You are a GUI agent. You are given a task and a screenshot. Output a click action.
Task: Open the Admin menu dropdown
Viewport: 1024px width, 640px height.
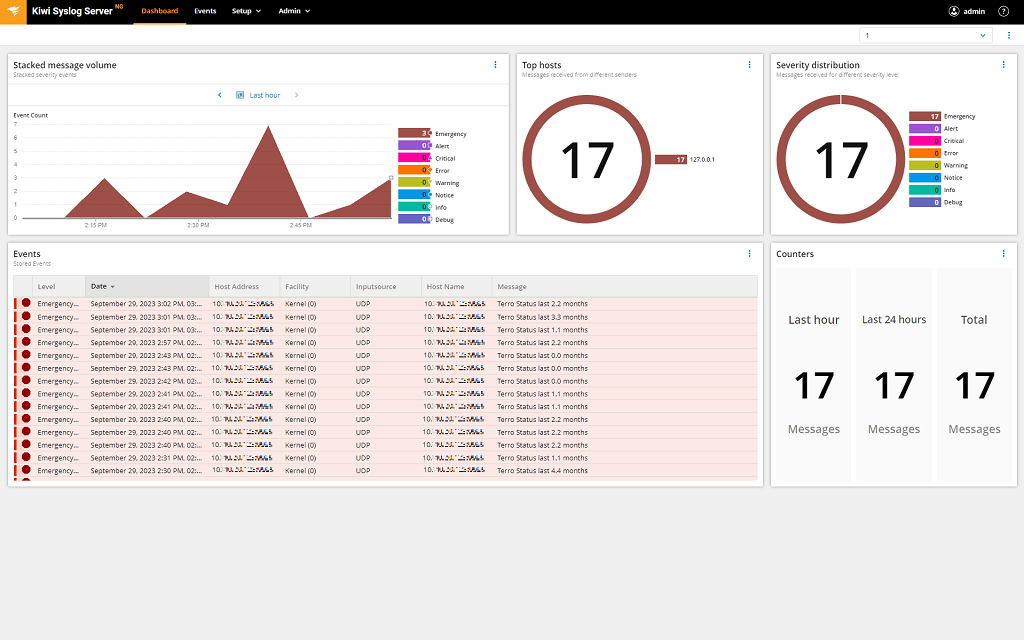coord(293,11)
